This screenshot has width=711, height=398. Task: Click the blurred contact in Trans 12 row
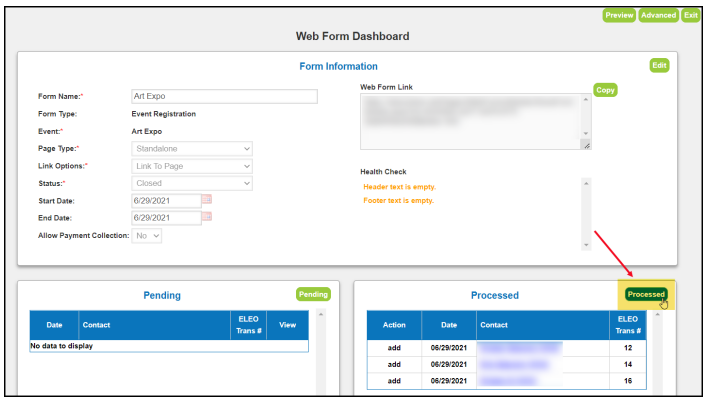tap(520, 348)
